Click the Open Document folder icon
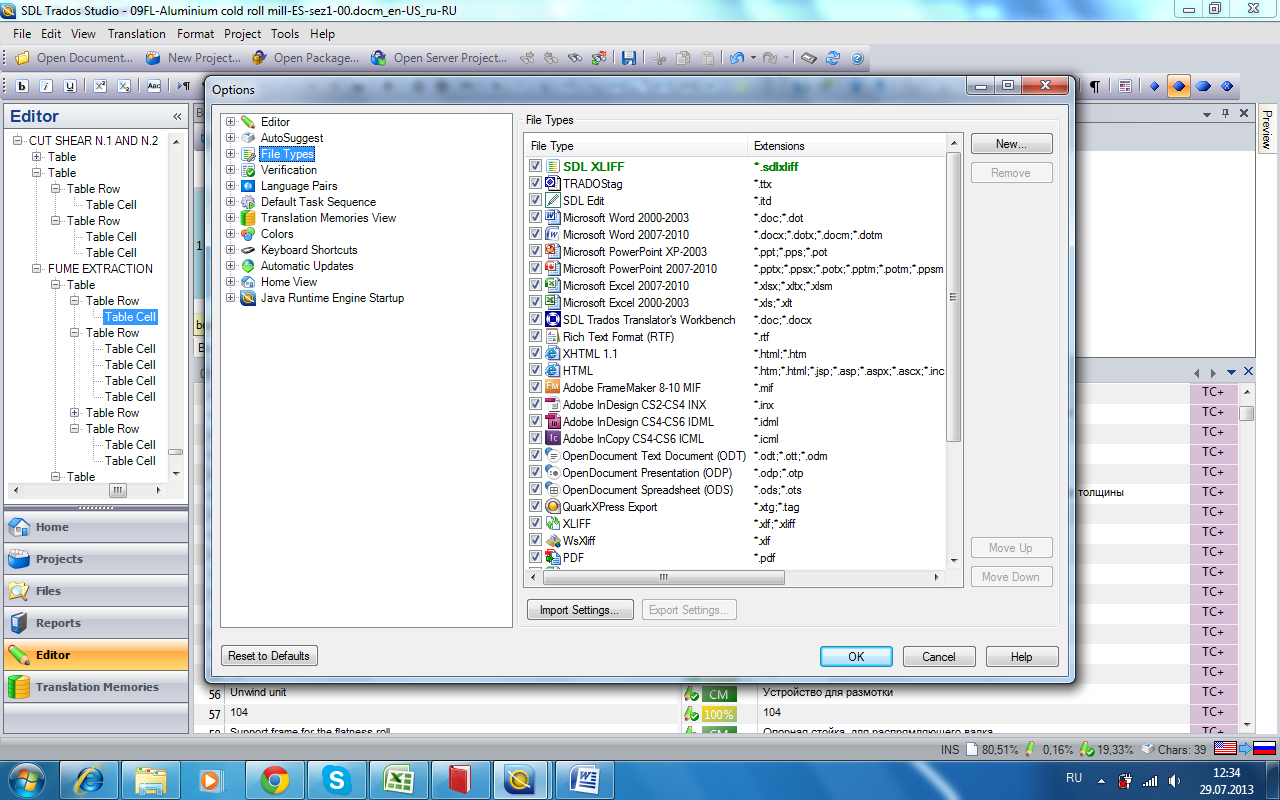 [x=22, y=58]
